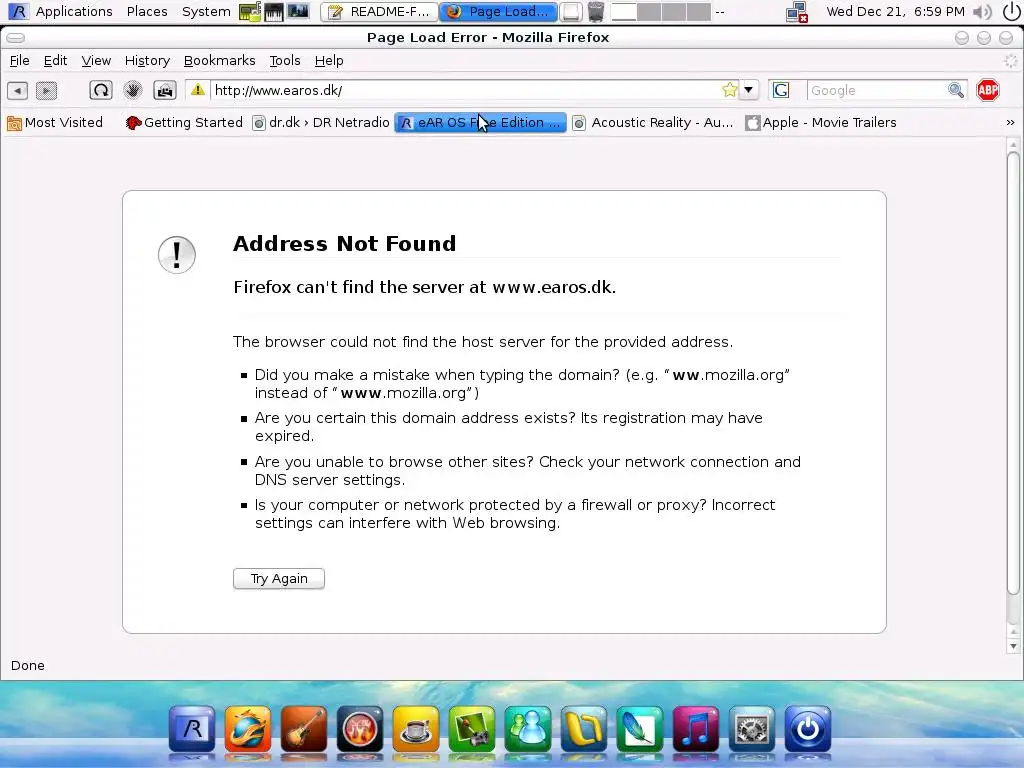Launch the music notes dock icon

click(x=696, y=729)
